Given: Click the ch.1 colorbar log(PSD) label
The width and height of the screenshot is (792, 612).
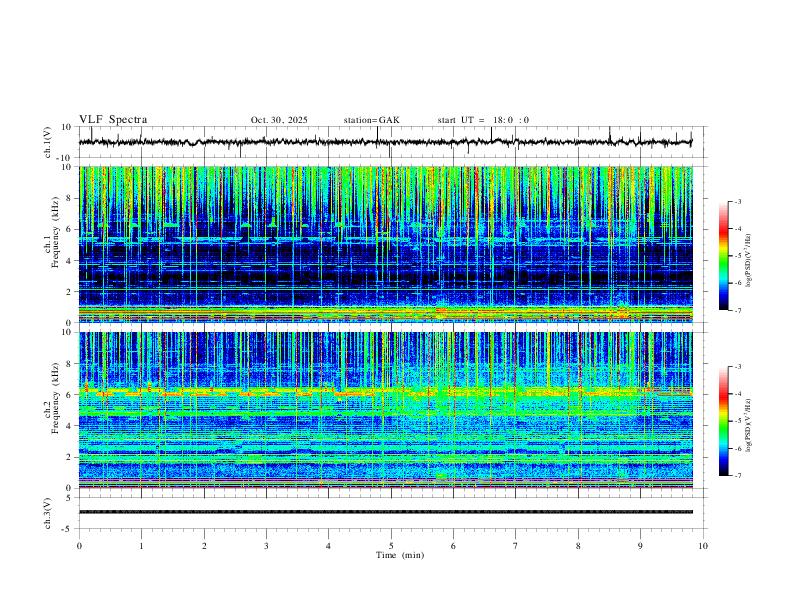Looking at the screenshot, I should click(x=748, y=261).
